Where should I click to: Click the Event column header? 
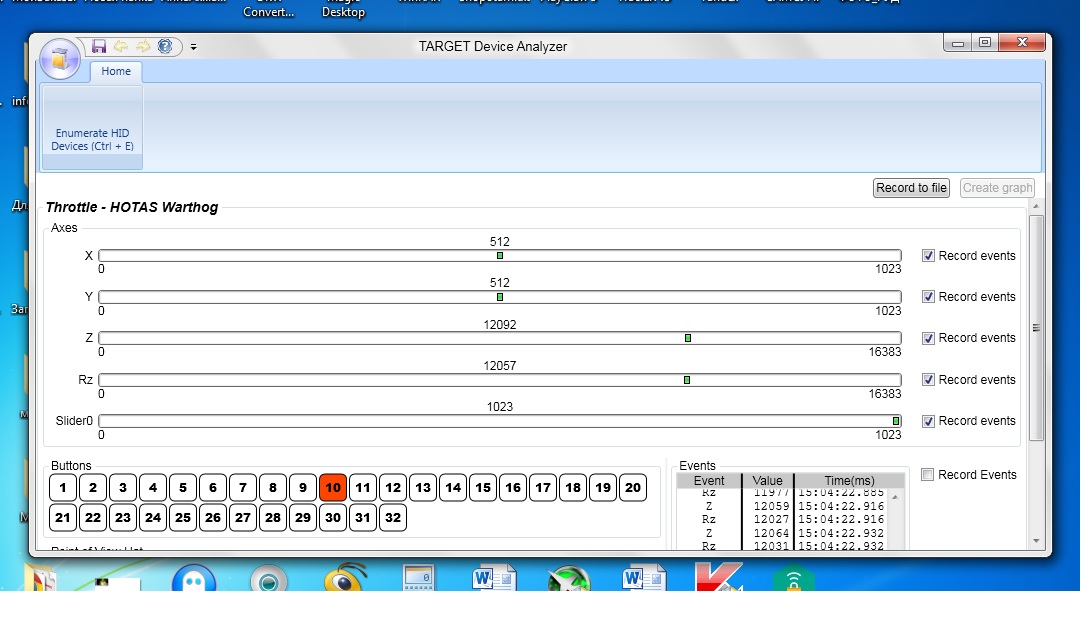pos(709,481)
